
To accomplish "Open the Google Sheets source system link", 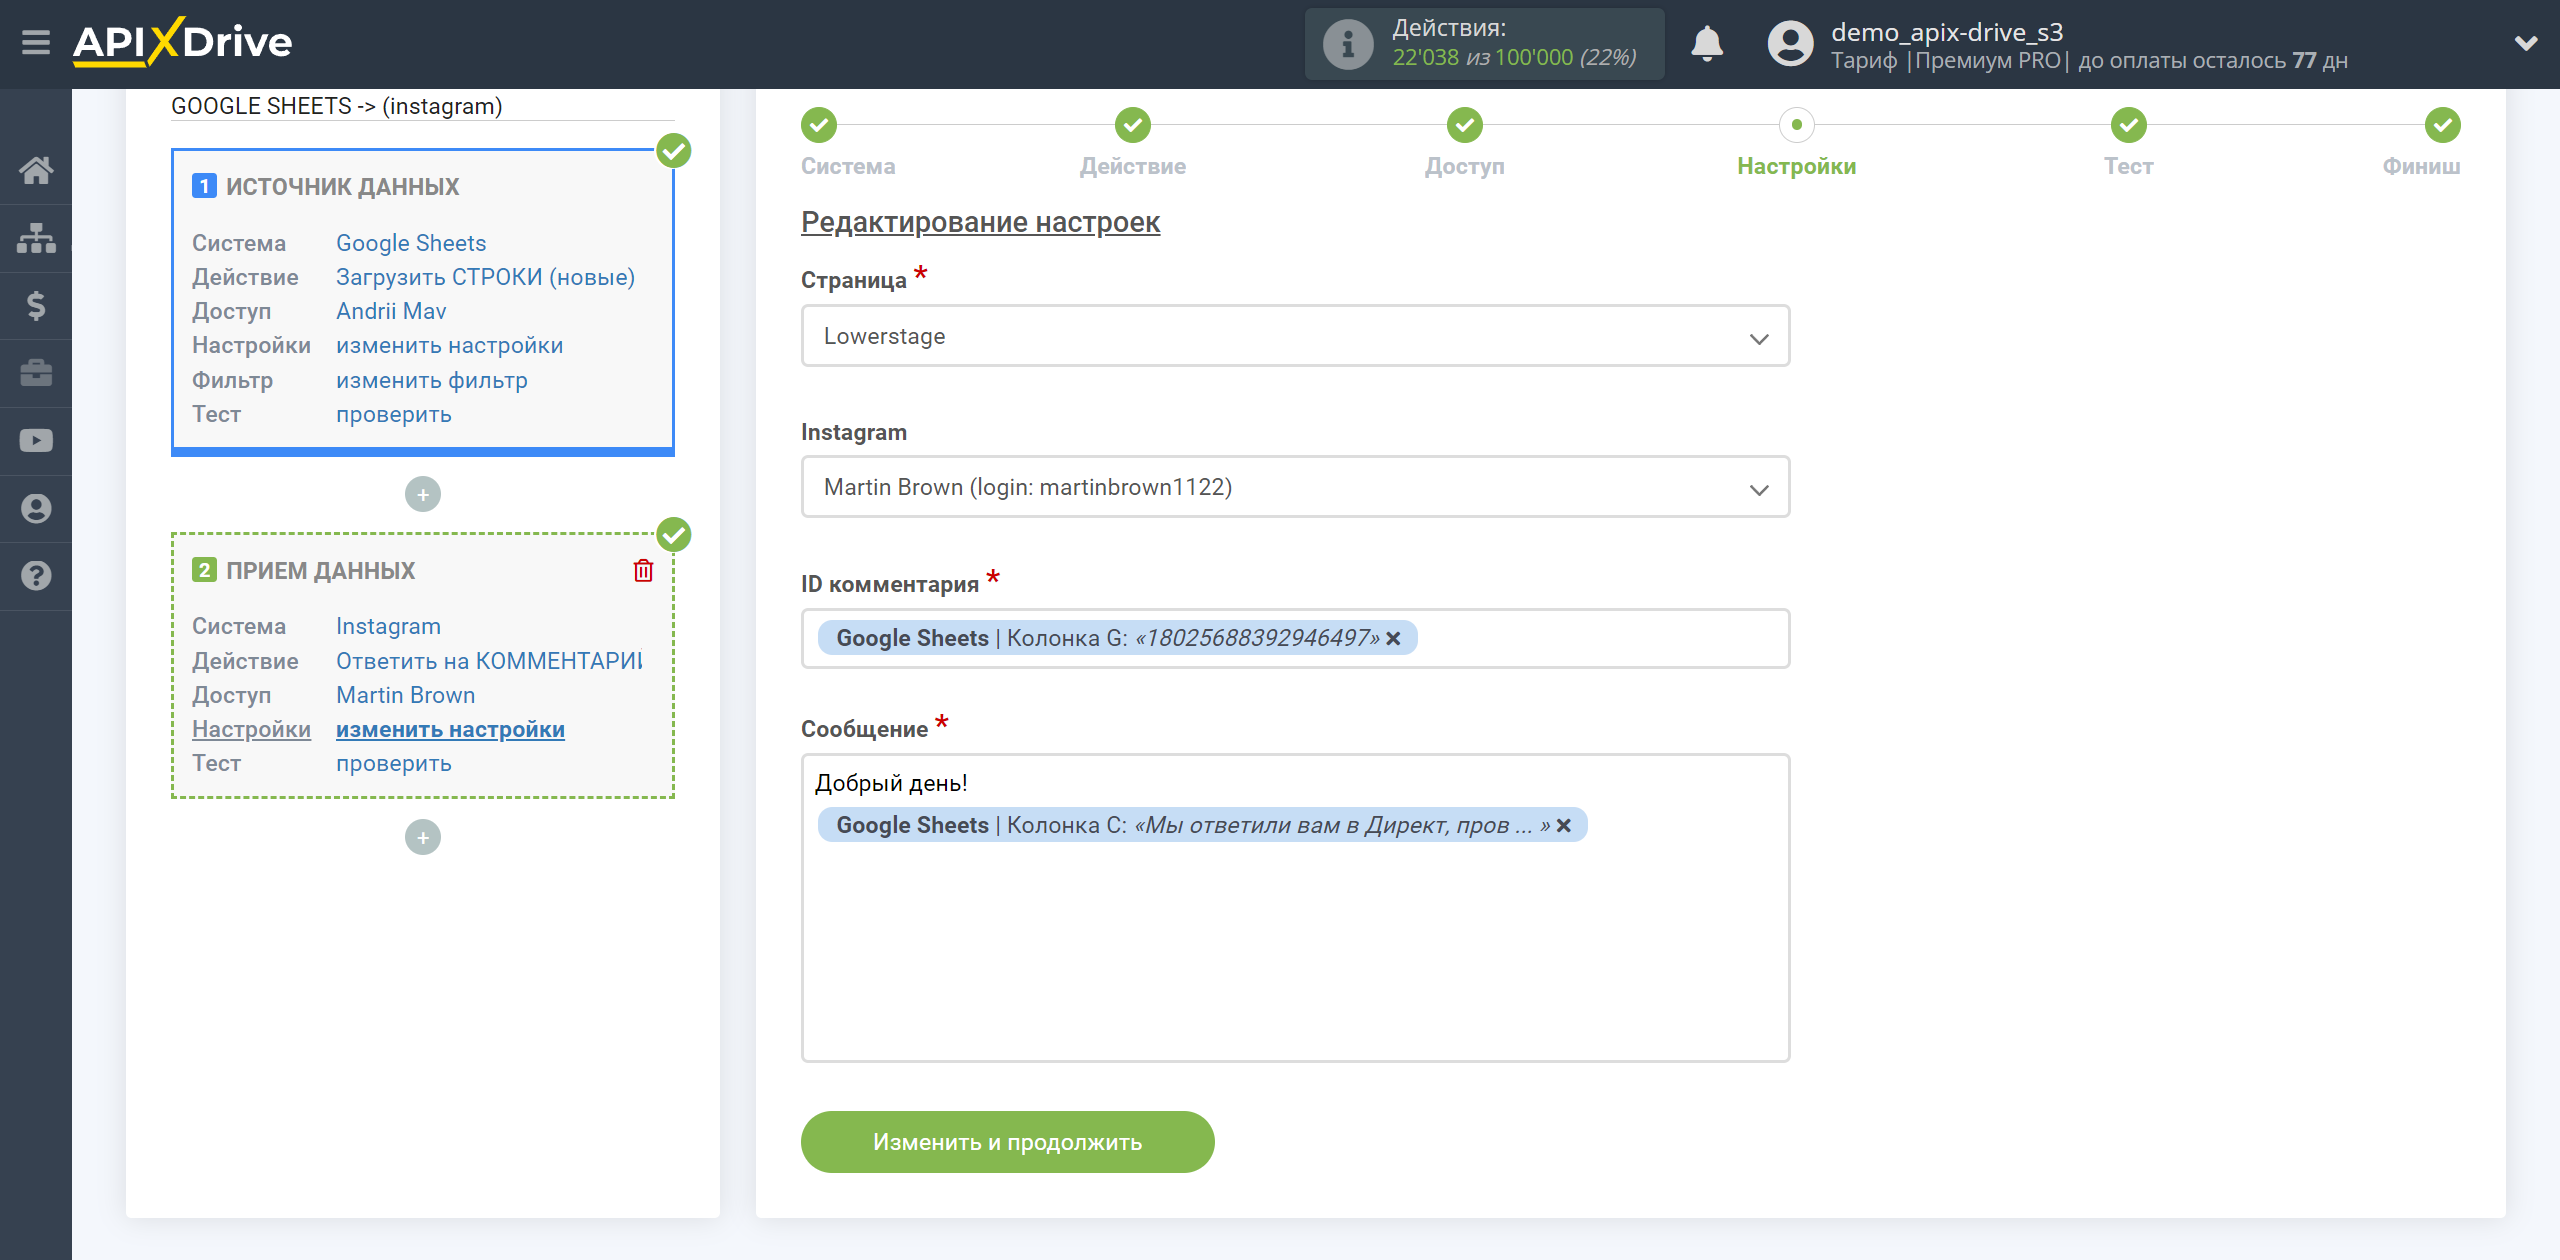I will coord(411,243).
